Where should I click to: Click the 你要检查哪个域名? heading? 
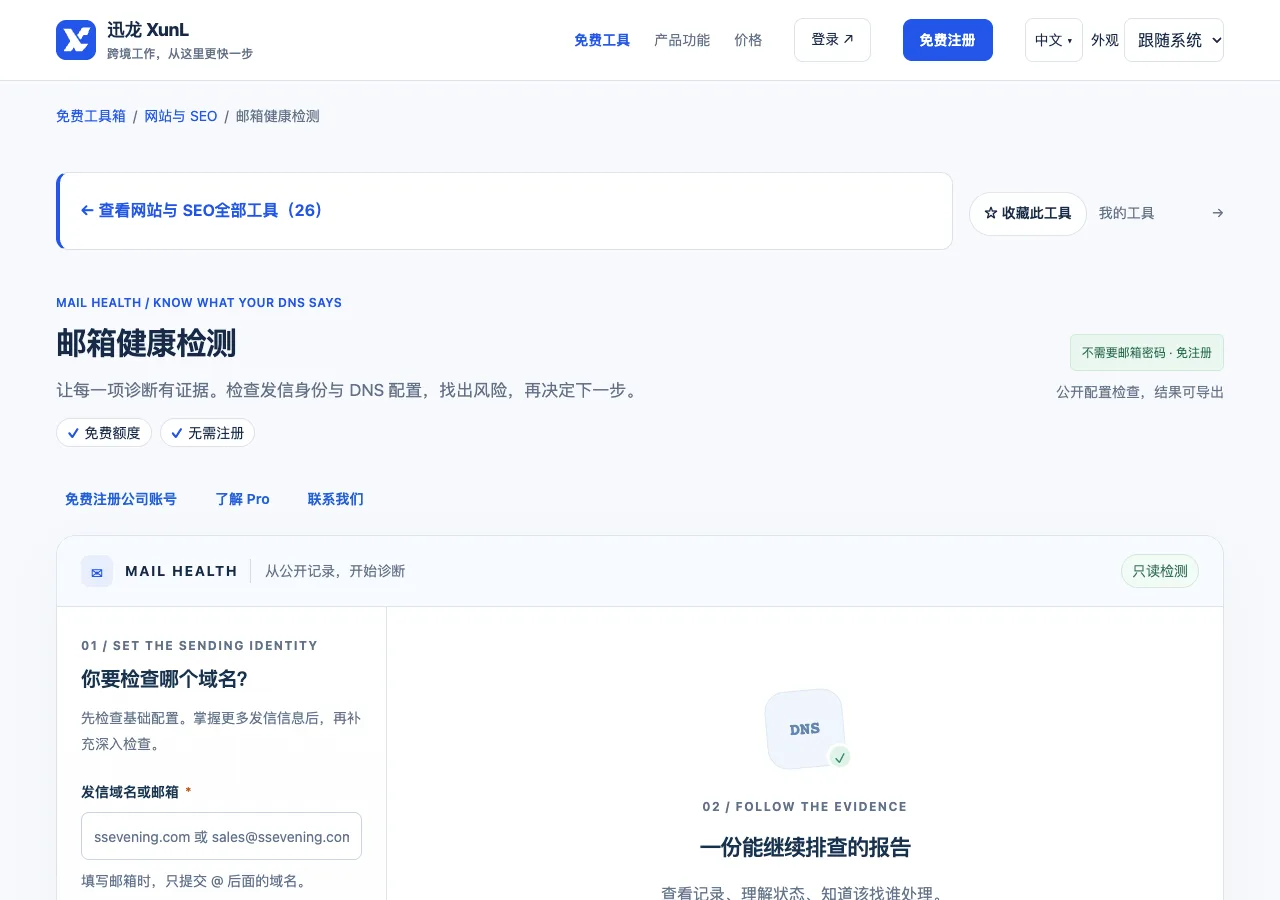(164, 679)
